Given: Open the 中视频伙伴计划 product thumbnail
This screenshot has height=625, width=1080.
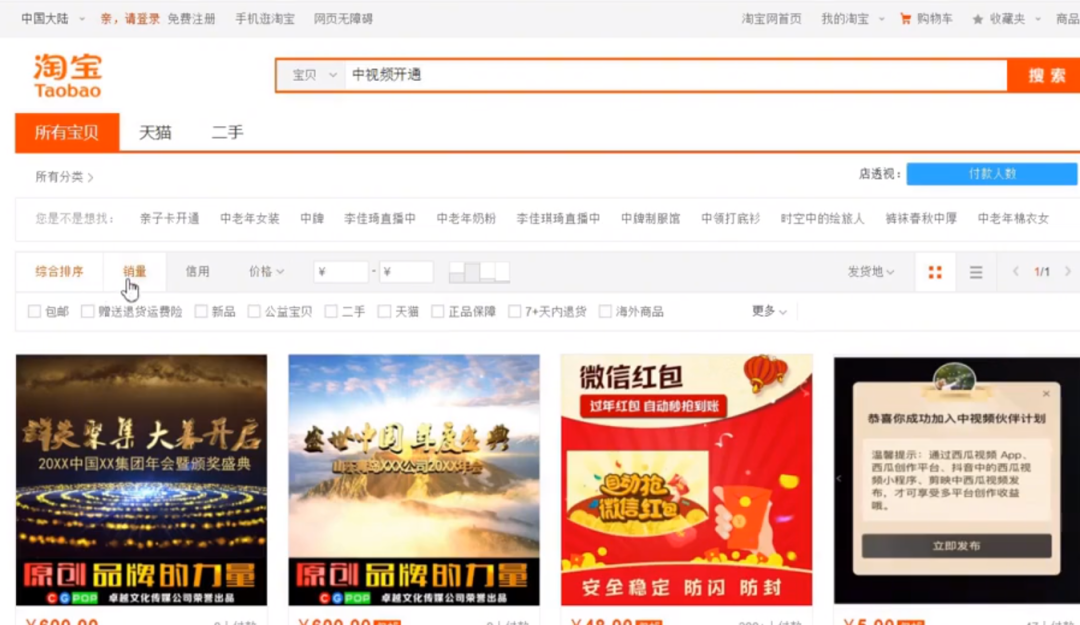Looking at the screenshot, I should pyautogui.click(x=957, y=480).
